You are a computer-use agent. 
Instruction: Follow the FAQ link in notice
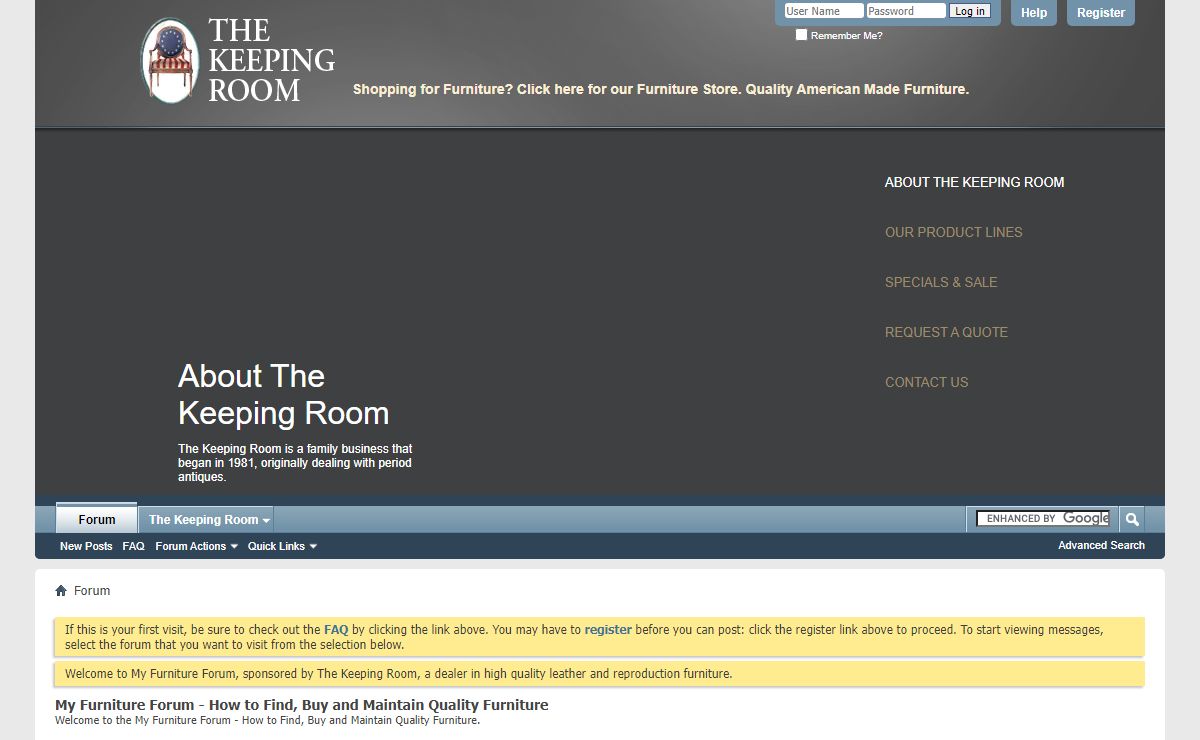(336, 630)
